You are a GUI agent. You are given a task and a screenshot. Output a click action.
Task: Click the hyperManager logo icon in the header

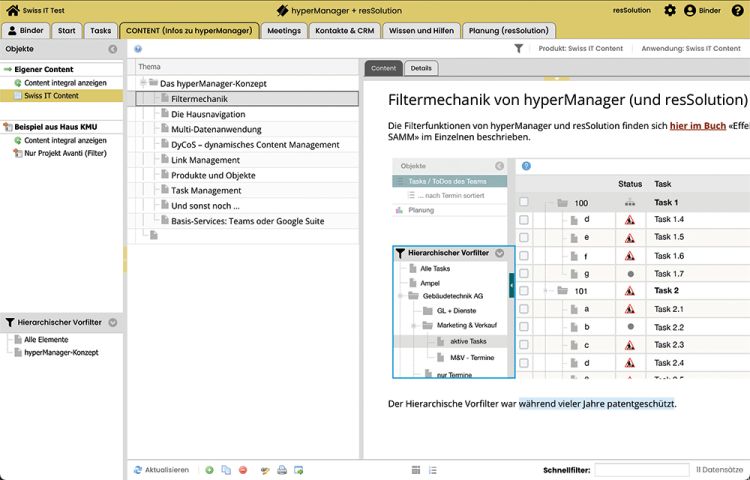pos(282,11)
